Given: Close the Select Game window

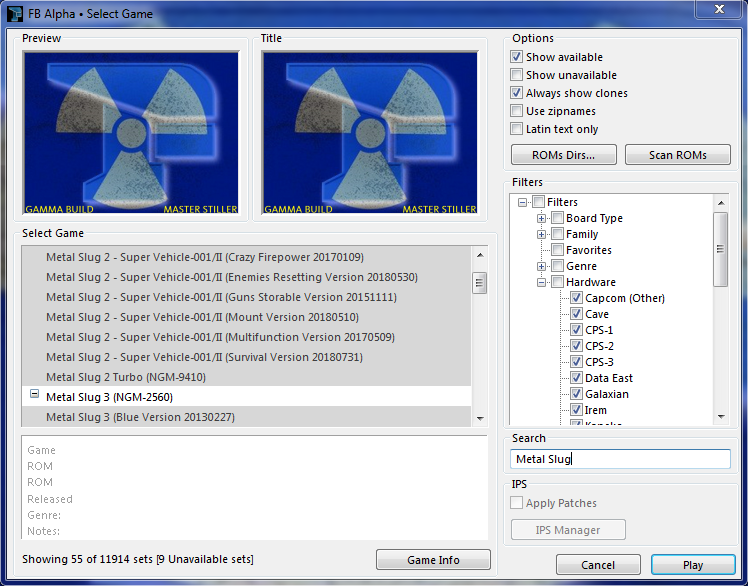Looking at the screenshot, I should tap(719, 9).
